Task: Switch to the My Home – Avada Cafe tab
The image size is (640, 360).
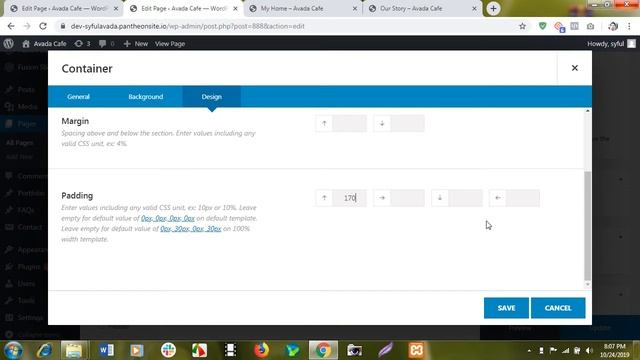Action: tap(303, 9)
